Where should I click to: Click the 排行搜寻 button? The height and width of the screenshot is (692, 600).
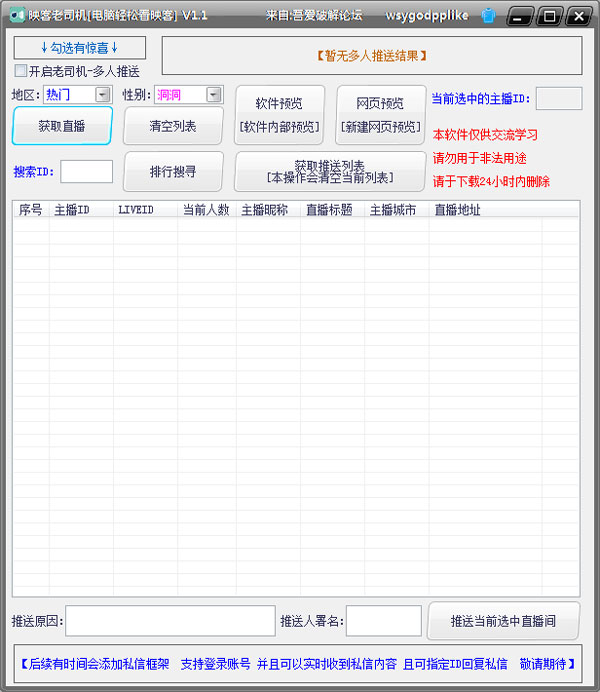pos(173,172)
